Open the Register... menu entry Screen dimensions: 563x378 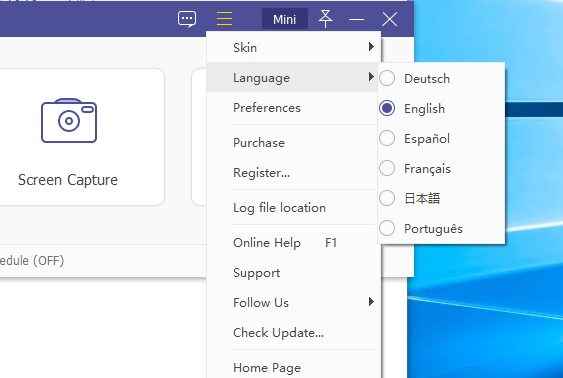[261, 173]
